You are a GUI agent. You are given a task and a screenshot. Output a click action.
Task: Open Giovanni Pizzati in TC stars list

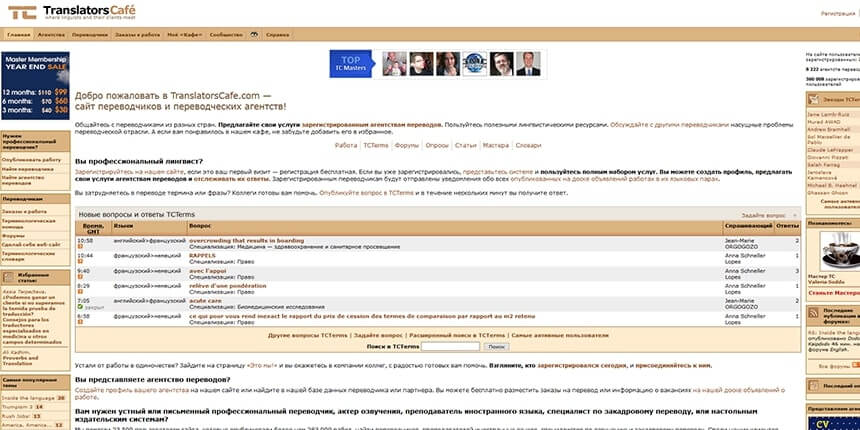point(827,157)
